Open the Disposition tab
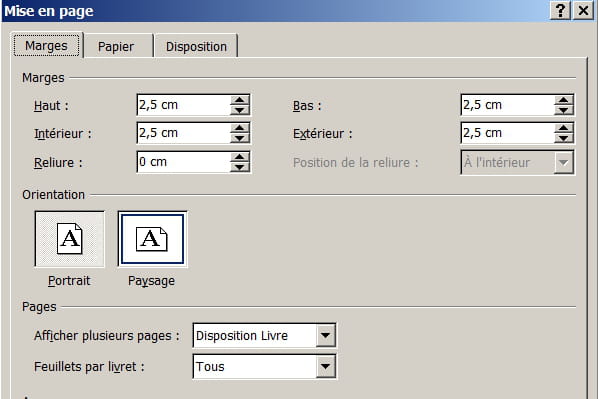 coord(196,47)
